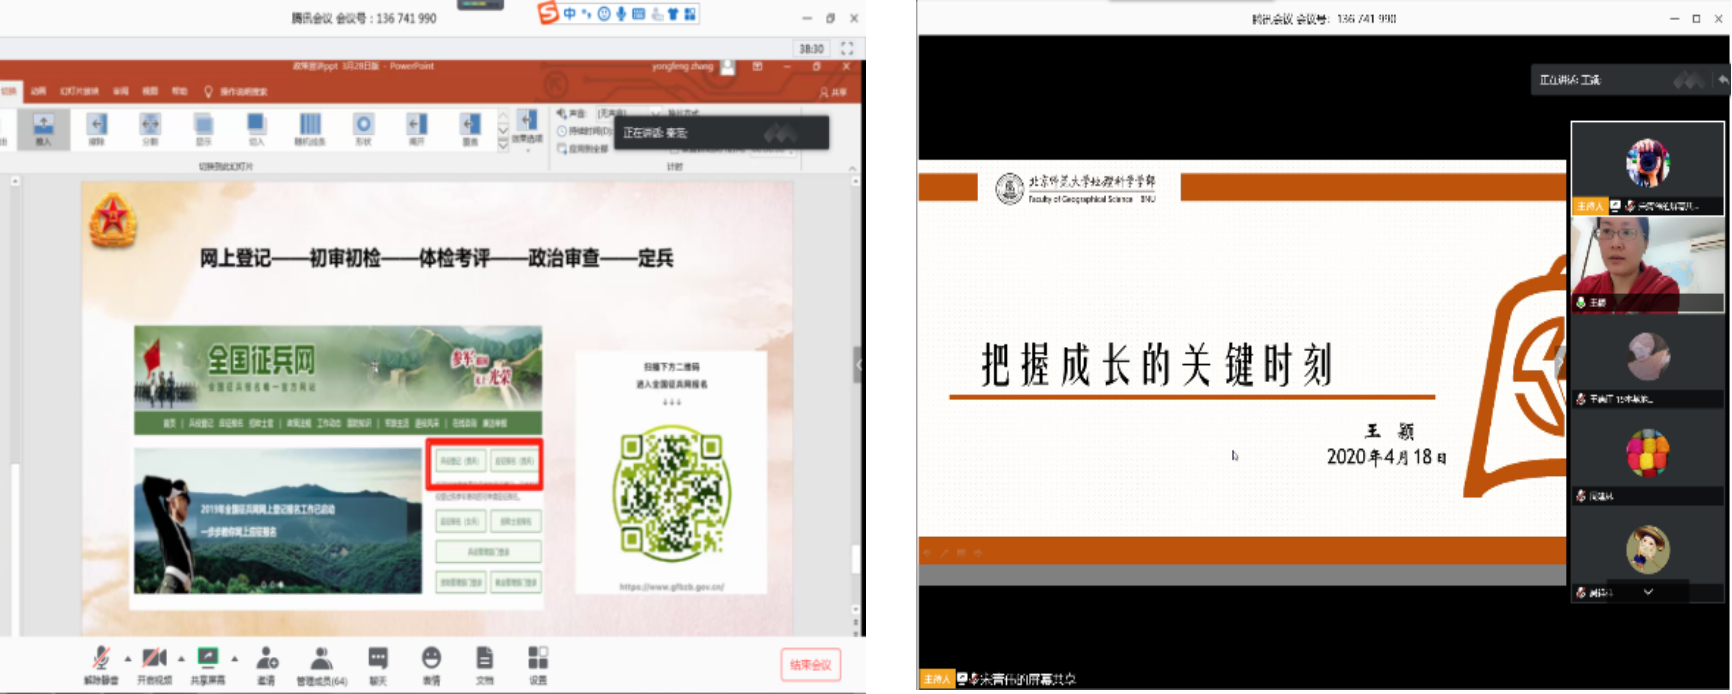The width and height of the screenshot is (1732, 694).
Task: Turn on the camera video
Action: [x=154, y=660]
